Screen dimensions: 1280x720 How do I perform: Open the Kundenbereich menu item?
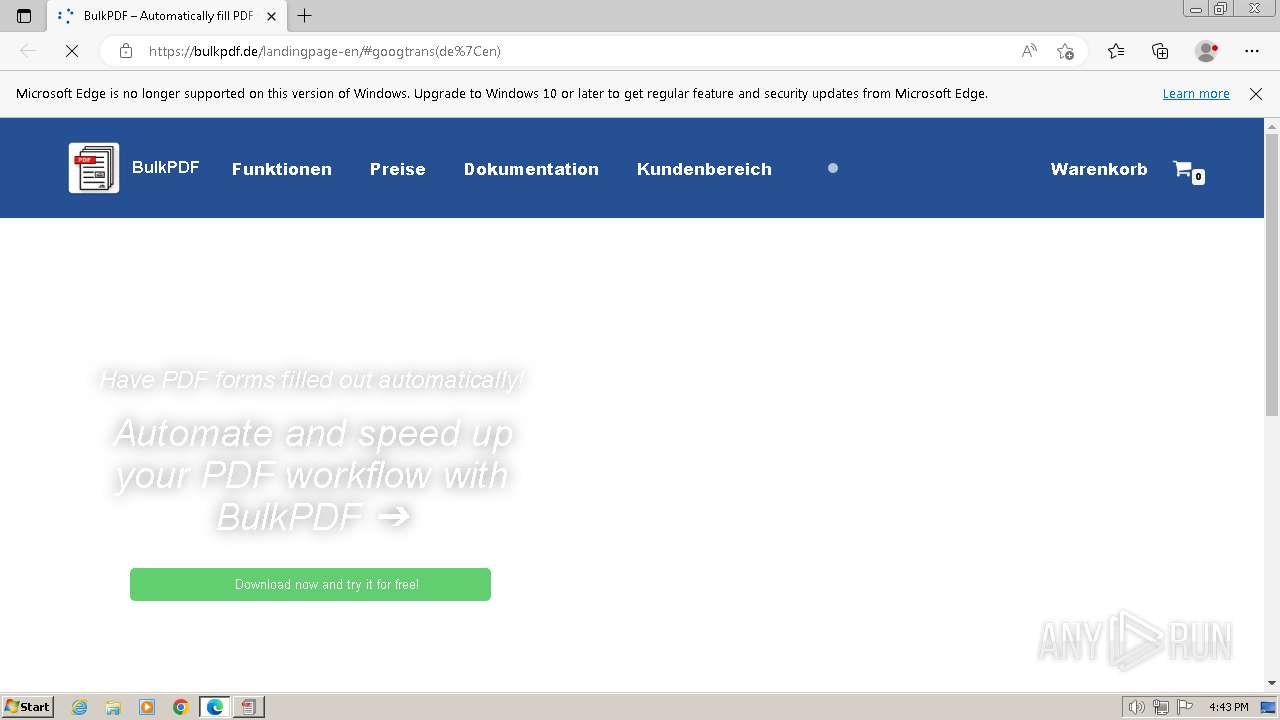point(704,169)
